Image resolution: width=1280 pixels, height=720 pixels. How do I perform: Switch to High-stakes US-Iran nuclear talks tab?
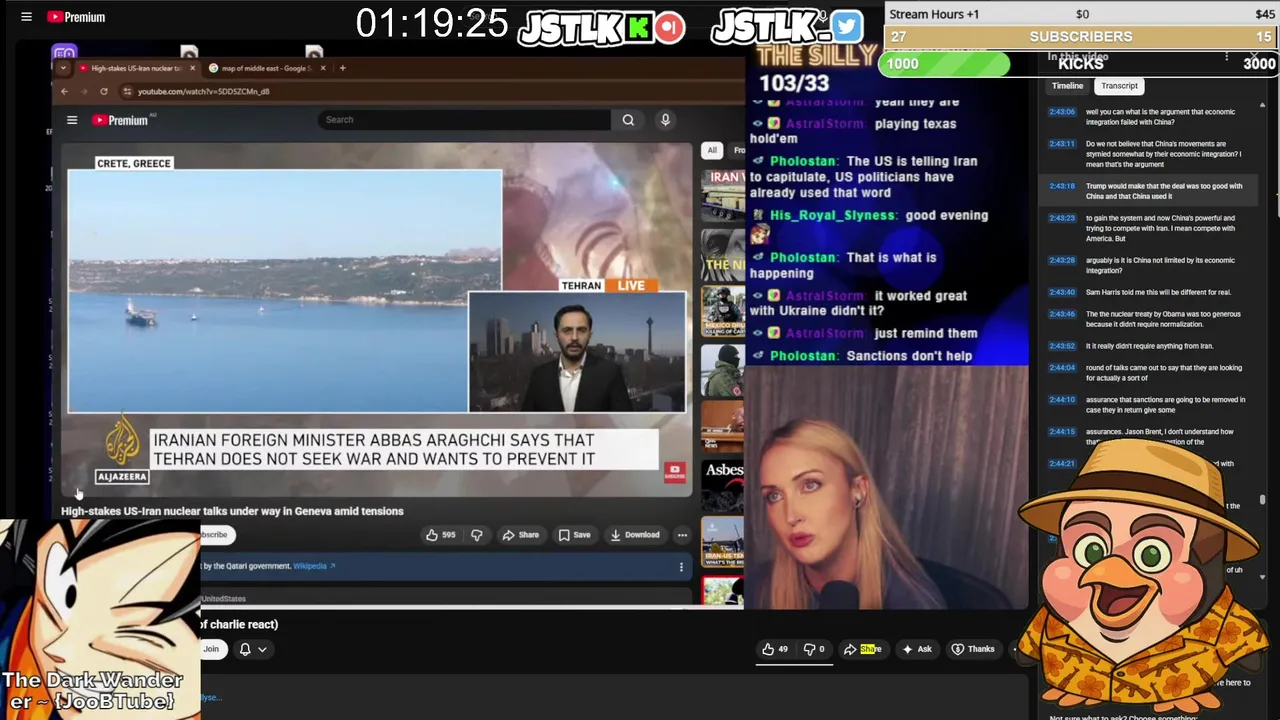pyautogui.click(x=135, y=68)
